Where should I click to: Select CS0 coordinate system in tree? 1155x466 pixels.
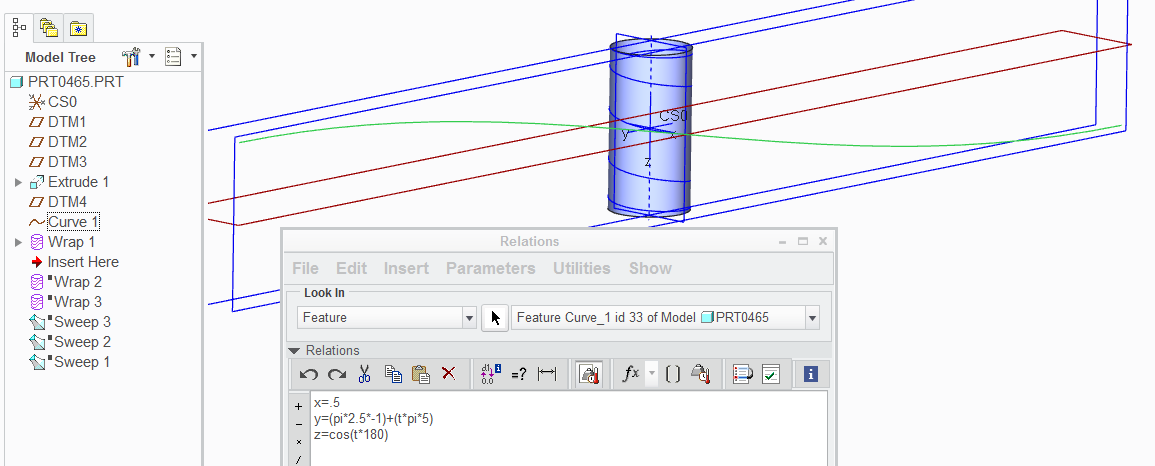pyautogui.click(x=52, y=102)
